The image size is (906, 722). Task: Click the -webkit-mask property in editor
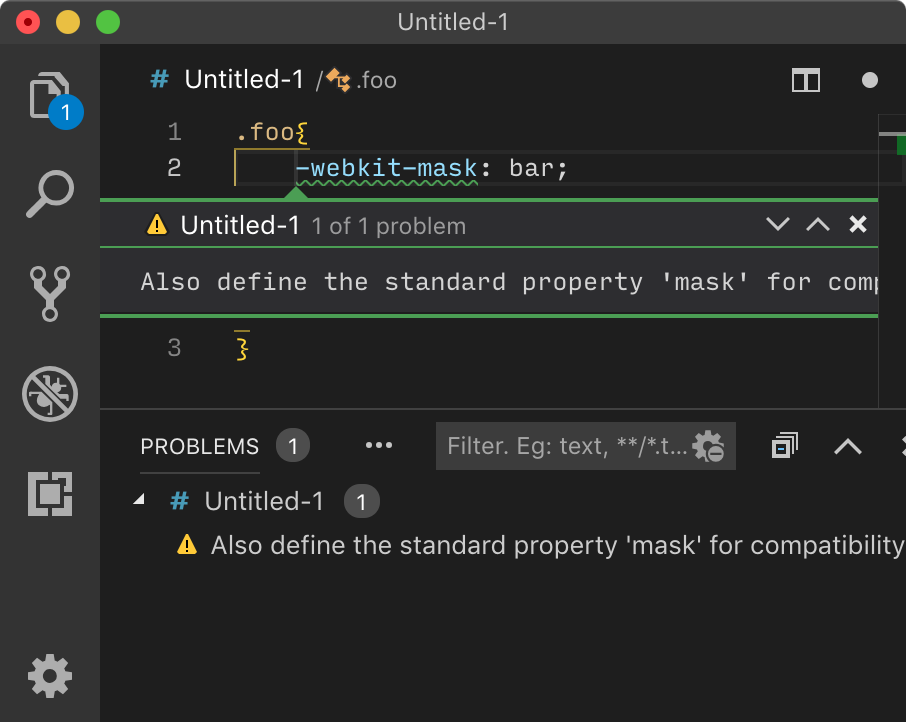pos(387,169)
